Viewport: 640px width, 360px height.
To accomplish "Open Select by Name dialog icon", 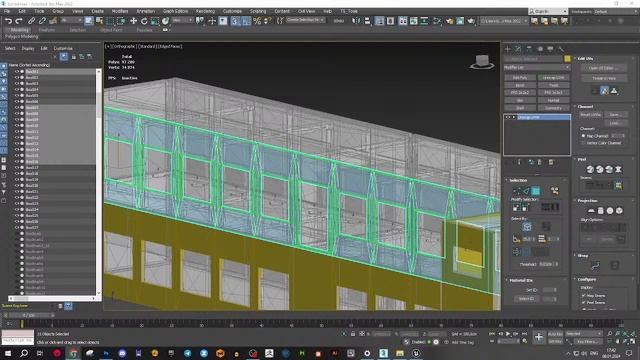I will tap(99, 20).
